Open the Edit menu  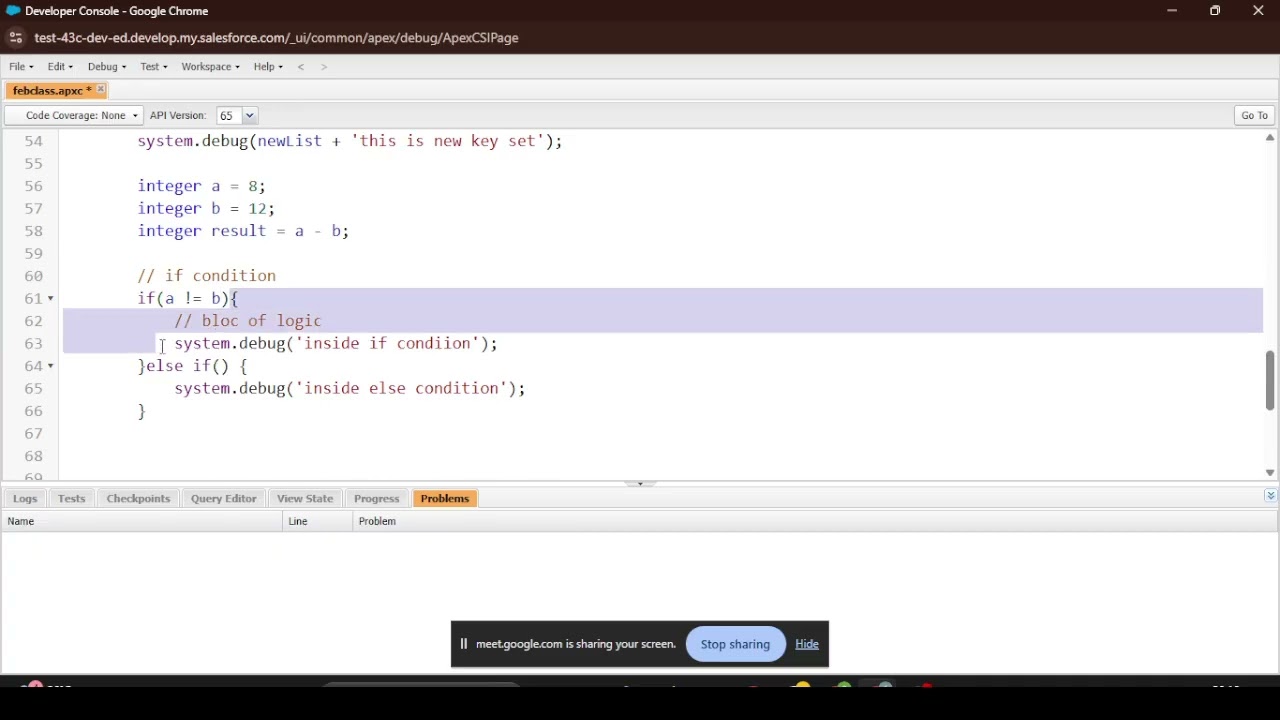click(x=60, y=67)
